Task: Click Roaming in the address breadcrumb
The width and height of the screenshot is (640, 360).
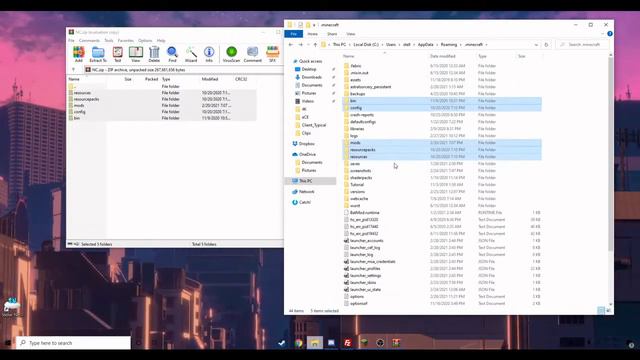Action: pyautogui.click(x=449, y=44)
